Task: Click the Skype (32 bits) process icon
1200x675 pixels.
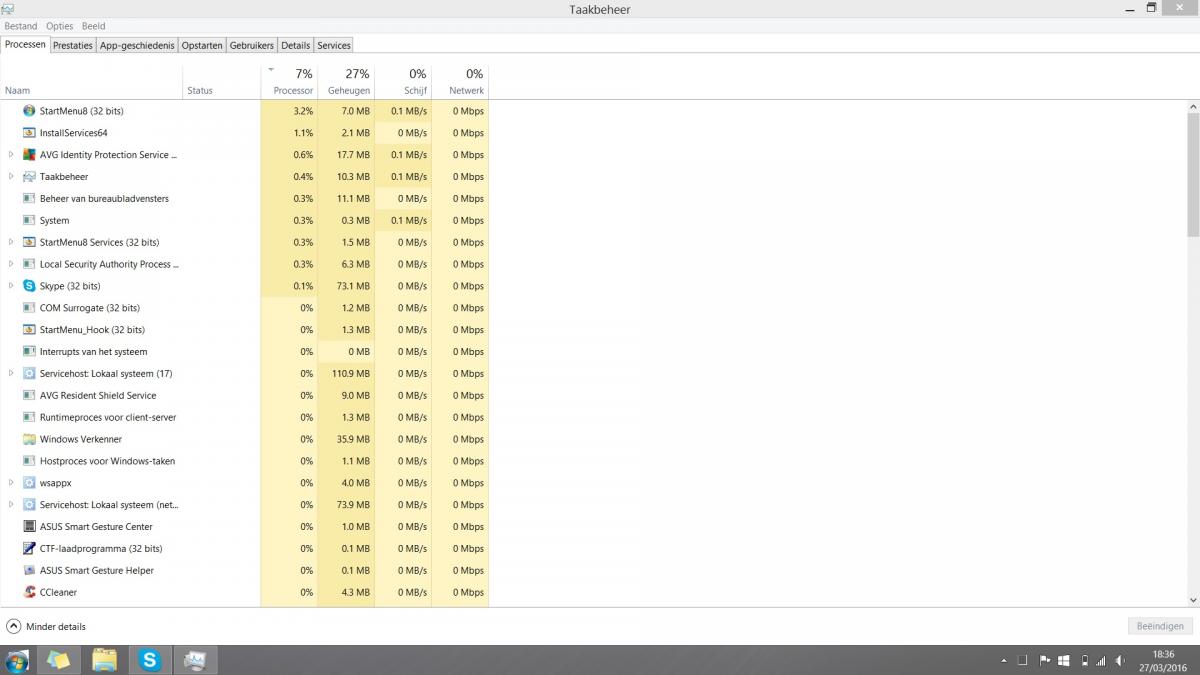Action: point(29,286)
